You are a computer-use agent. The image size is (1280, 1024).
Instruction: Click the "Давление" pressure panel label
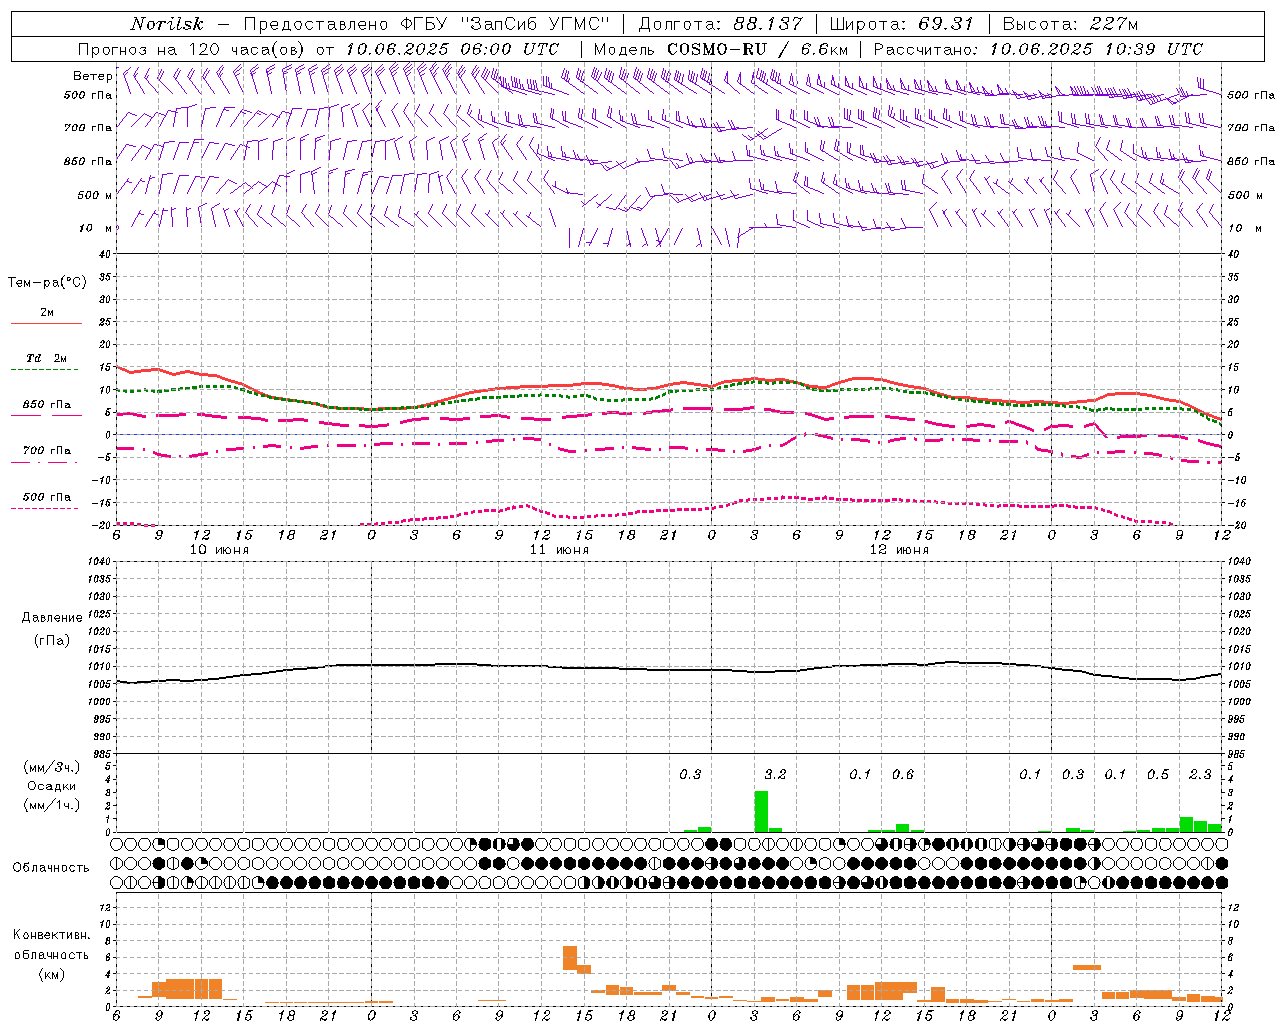51,618
